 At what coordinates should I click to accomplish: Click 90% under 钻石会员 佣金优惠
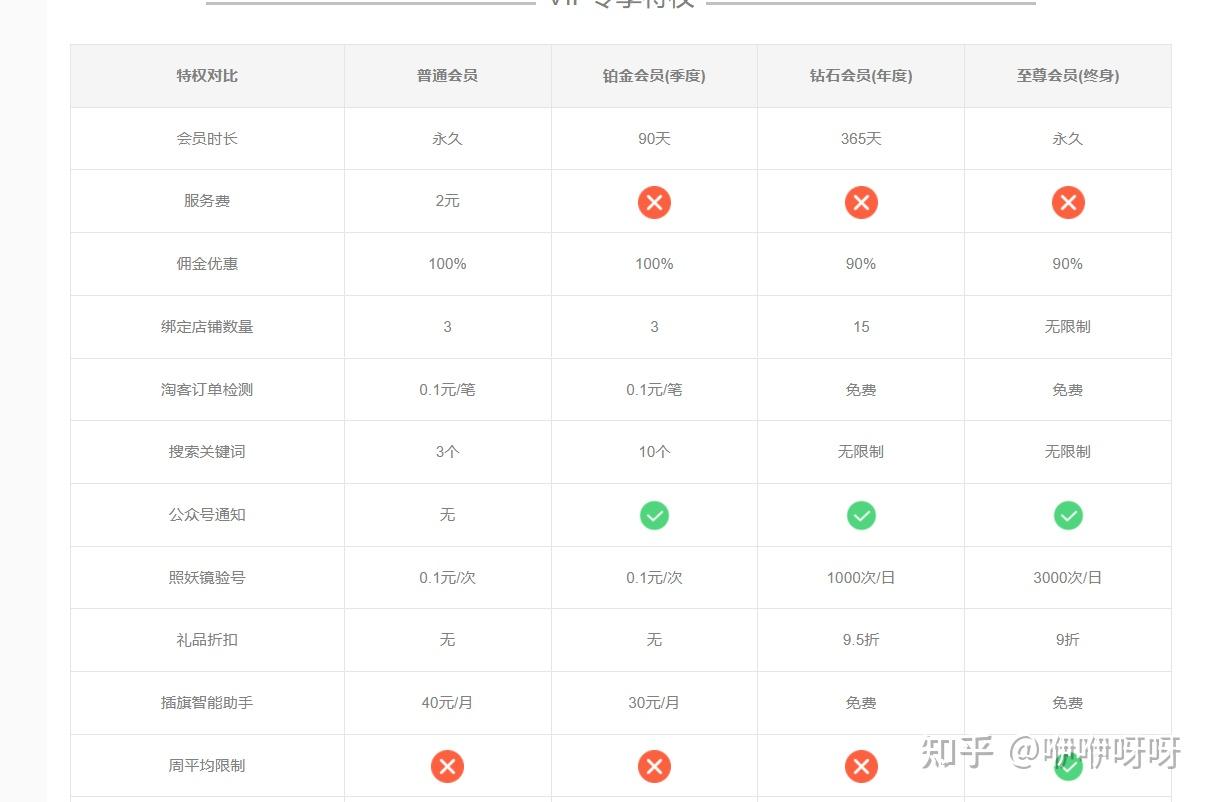[861, 264]
